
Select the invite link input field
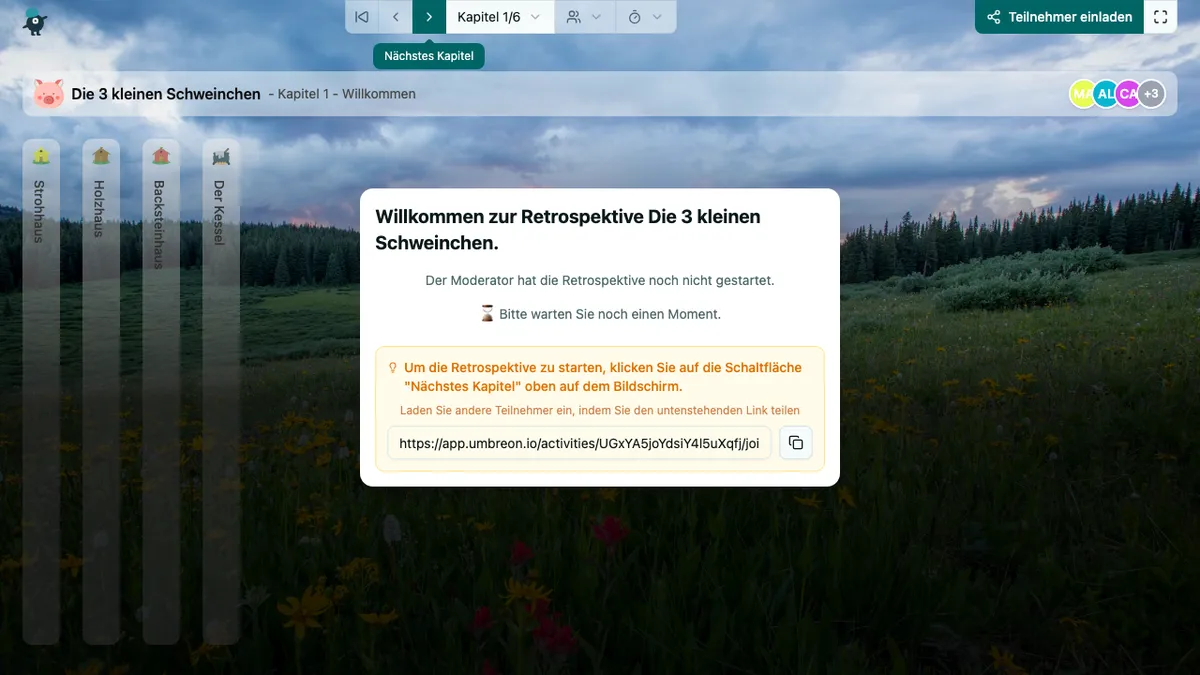[578, 442]
